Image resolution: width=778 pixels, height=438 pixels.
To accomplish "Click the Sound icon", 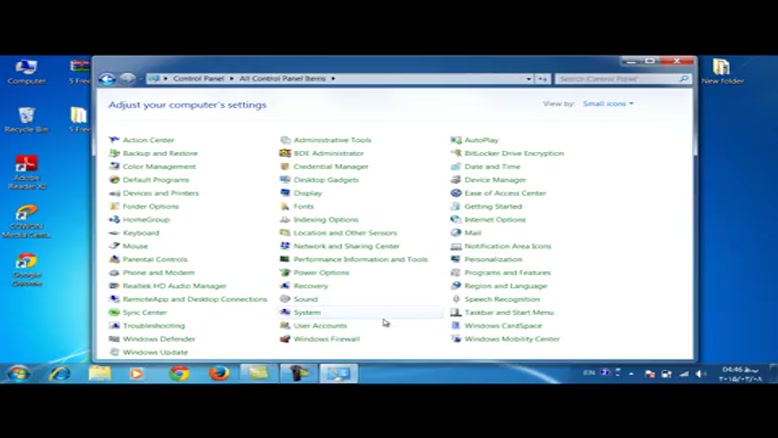I will point(285,299).
